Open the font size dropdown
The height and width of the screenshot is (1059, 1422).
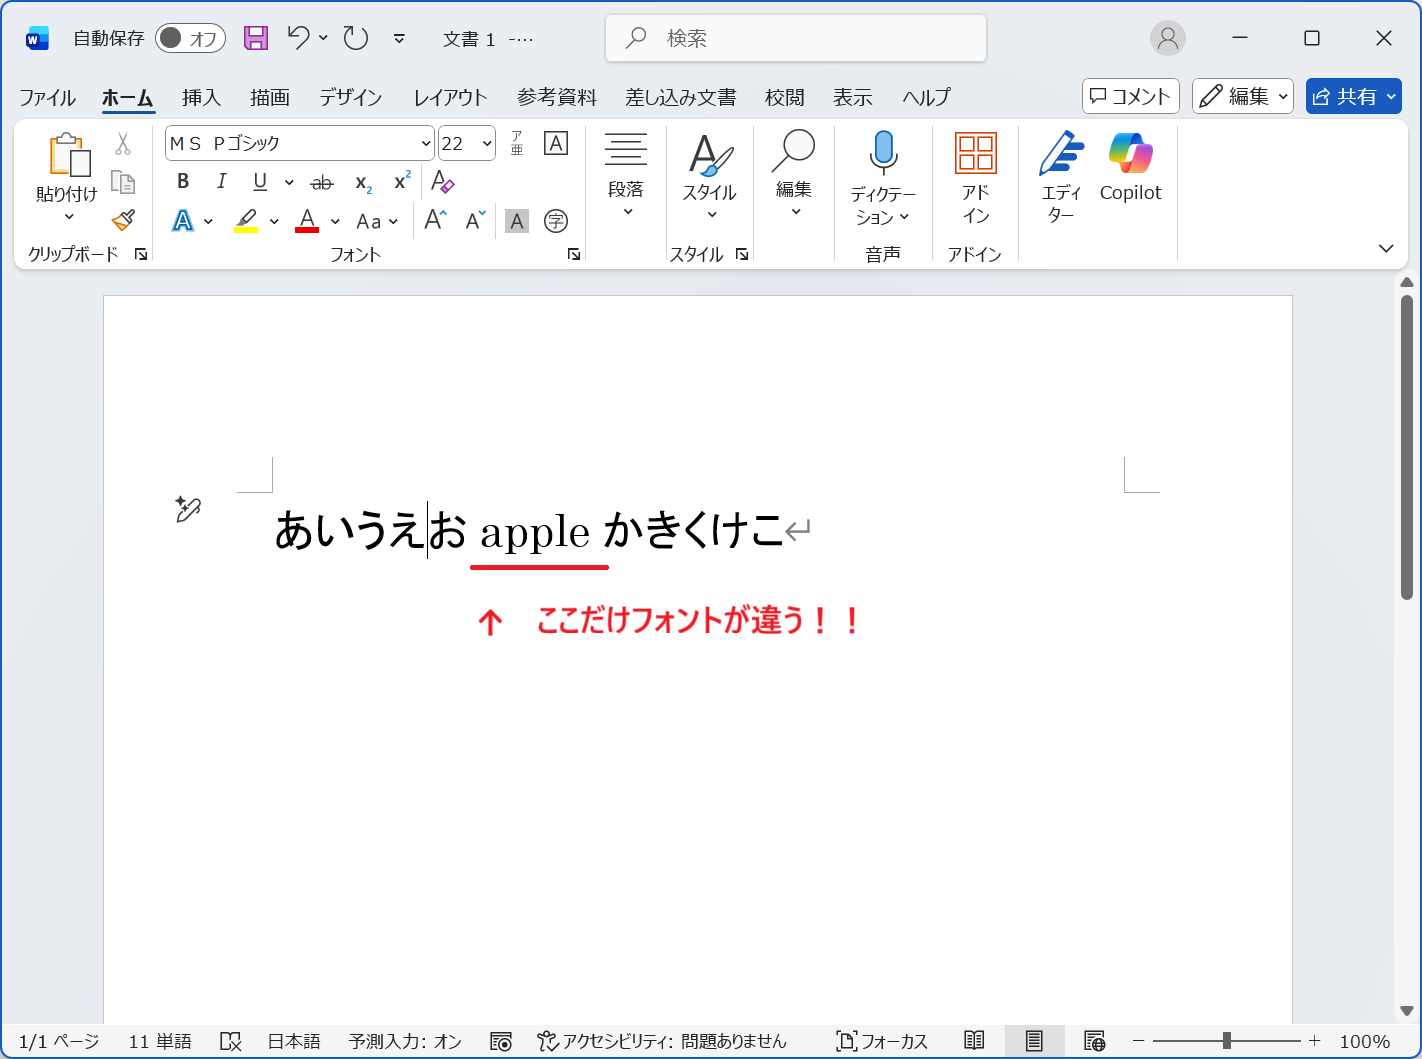(487, 144)
